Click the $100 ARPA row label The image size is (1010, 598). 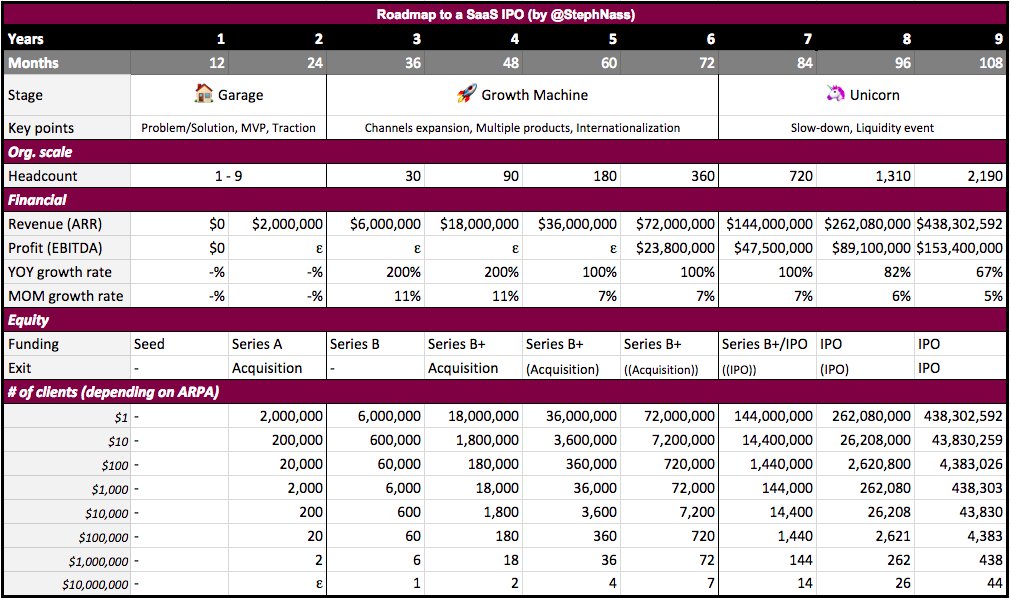[67, 465]
